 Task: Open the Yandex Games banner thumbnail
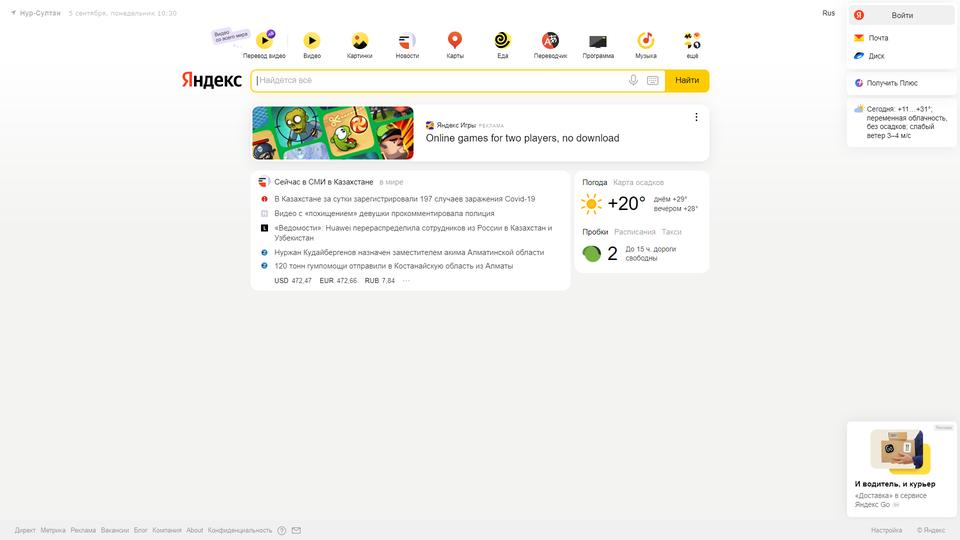333,133
